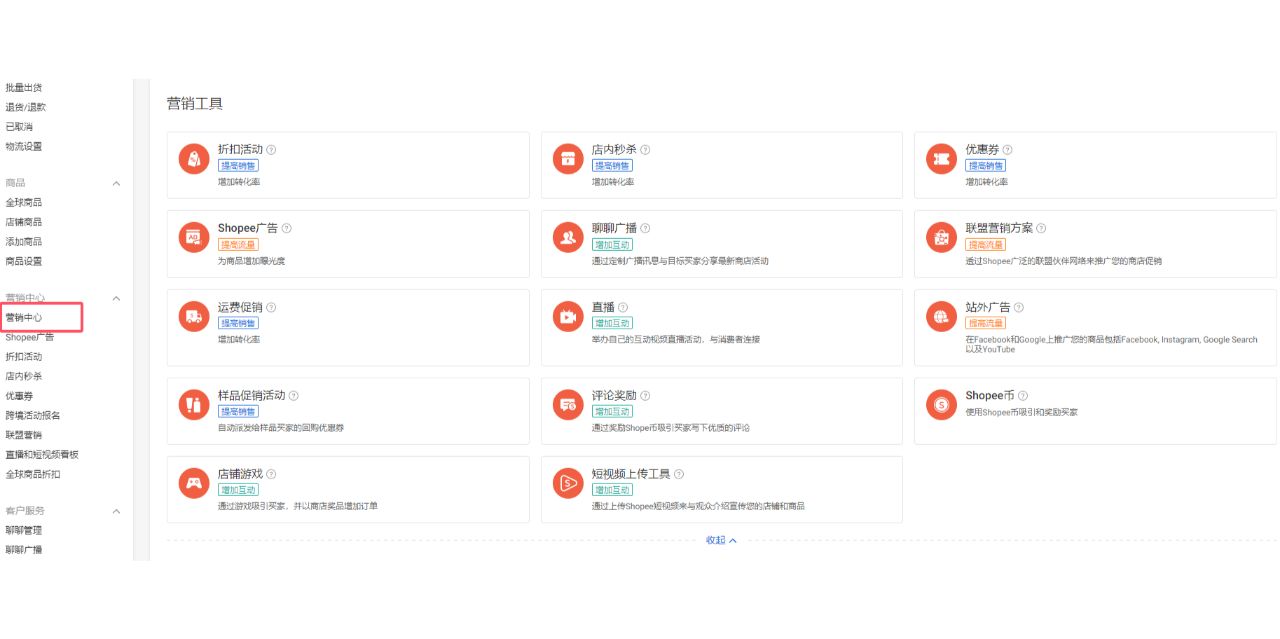Screen dimensions: 1280x639
Task: Click help icon next to 运费促销
Action: (x=271, y=308)
